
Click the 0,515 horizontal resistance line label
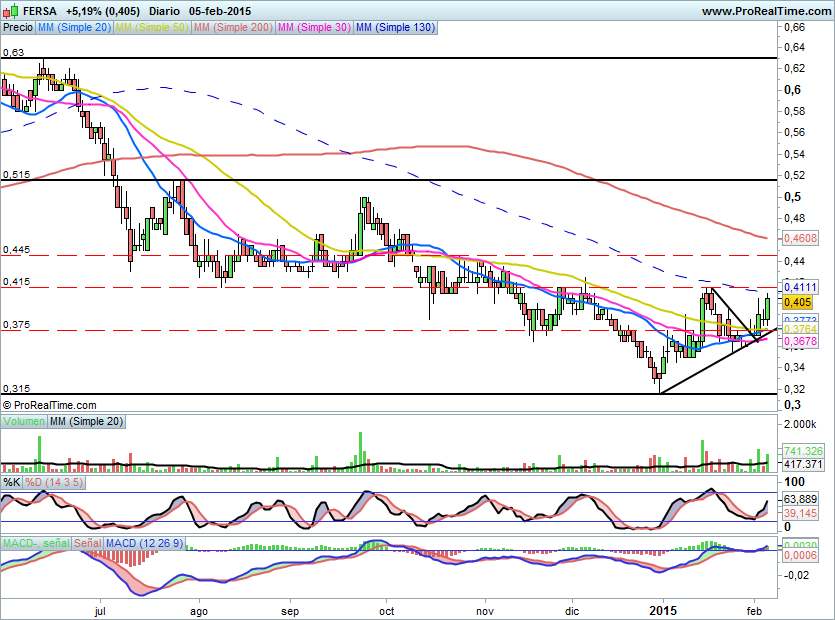click(15, 174)
